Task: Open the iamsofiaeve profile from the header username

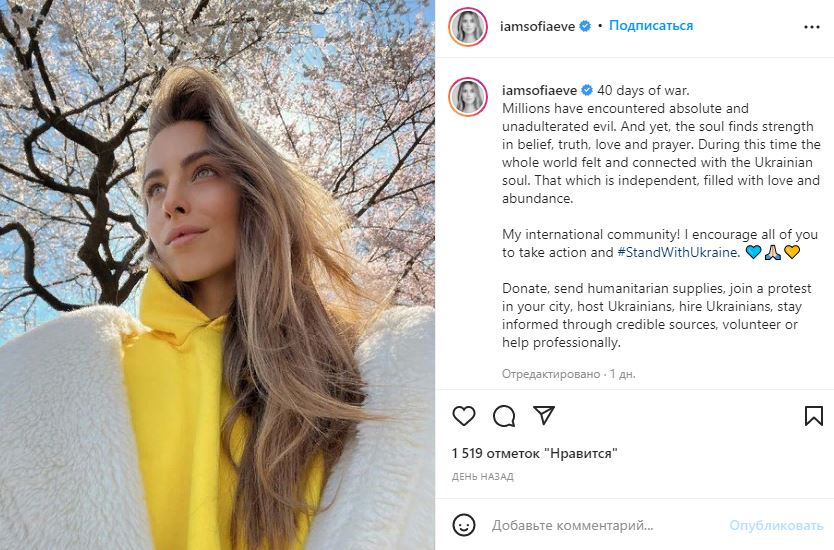Action: [x=537, y=26]
